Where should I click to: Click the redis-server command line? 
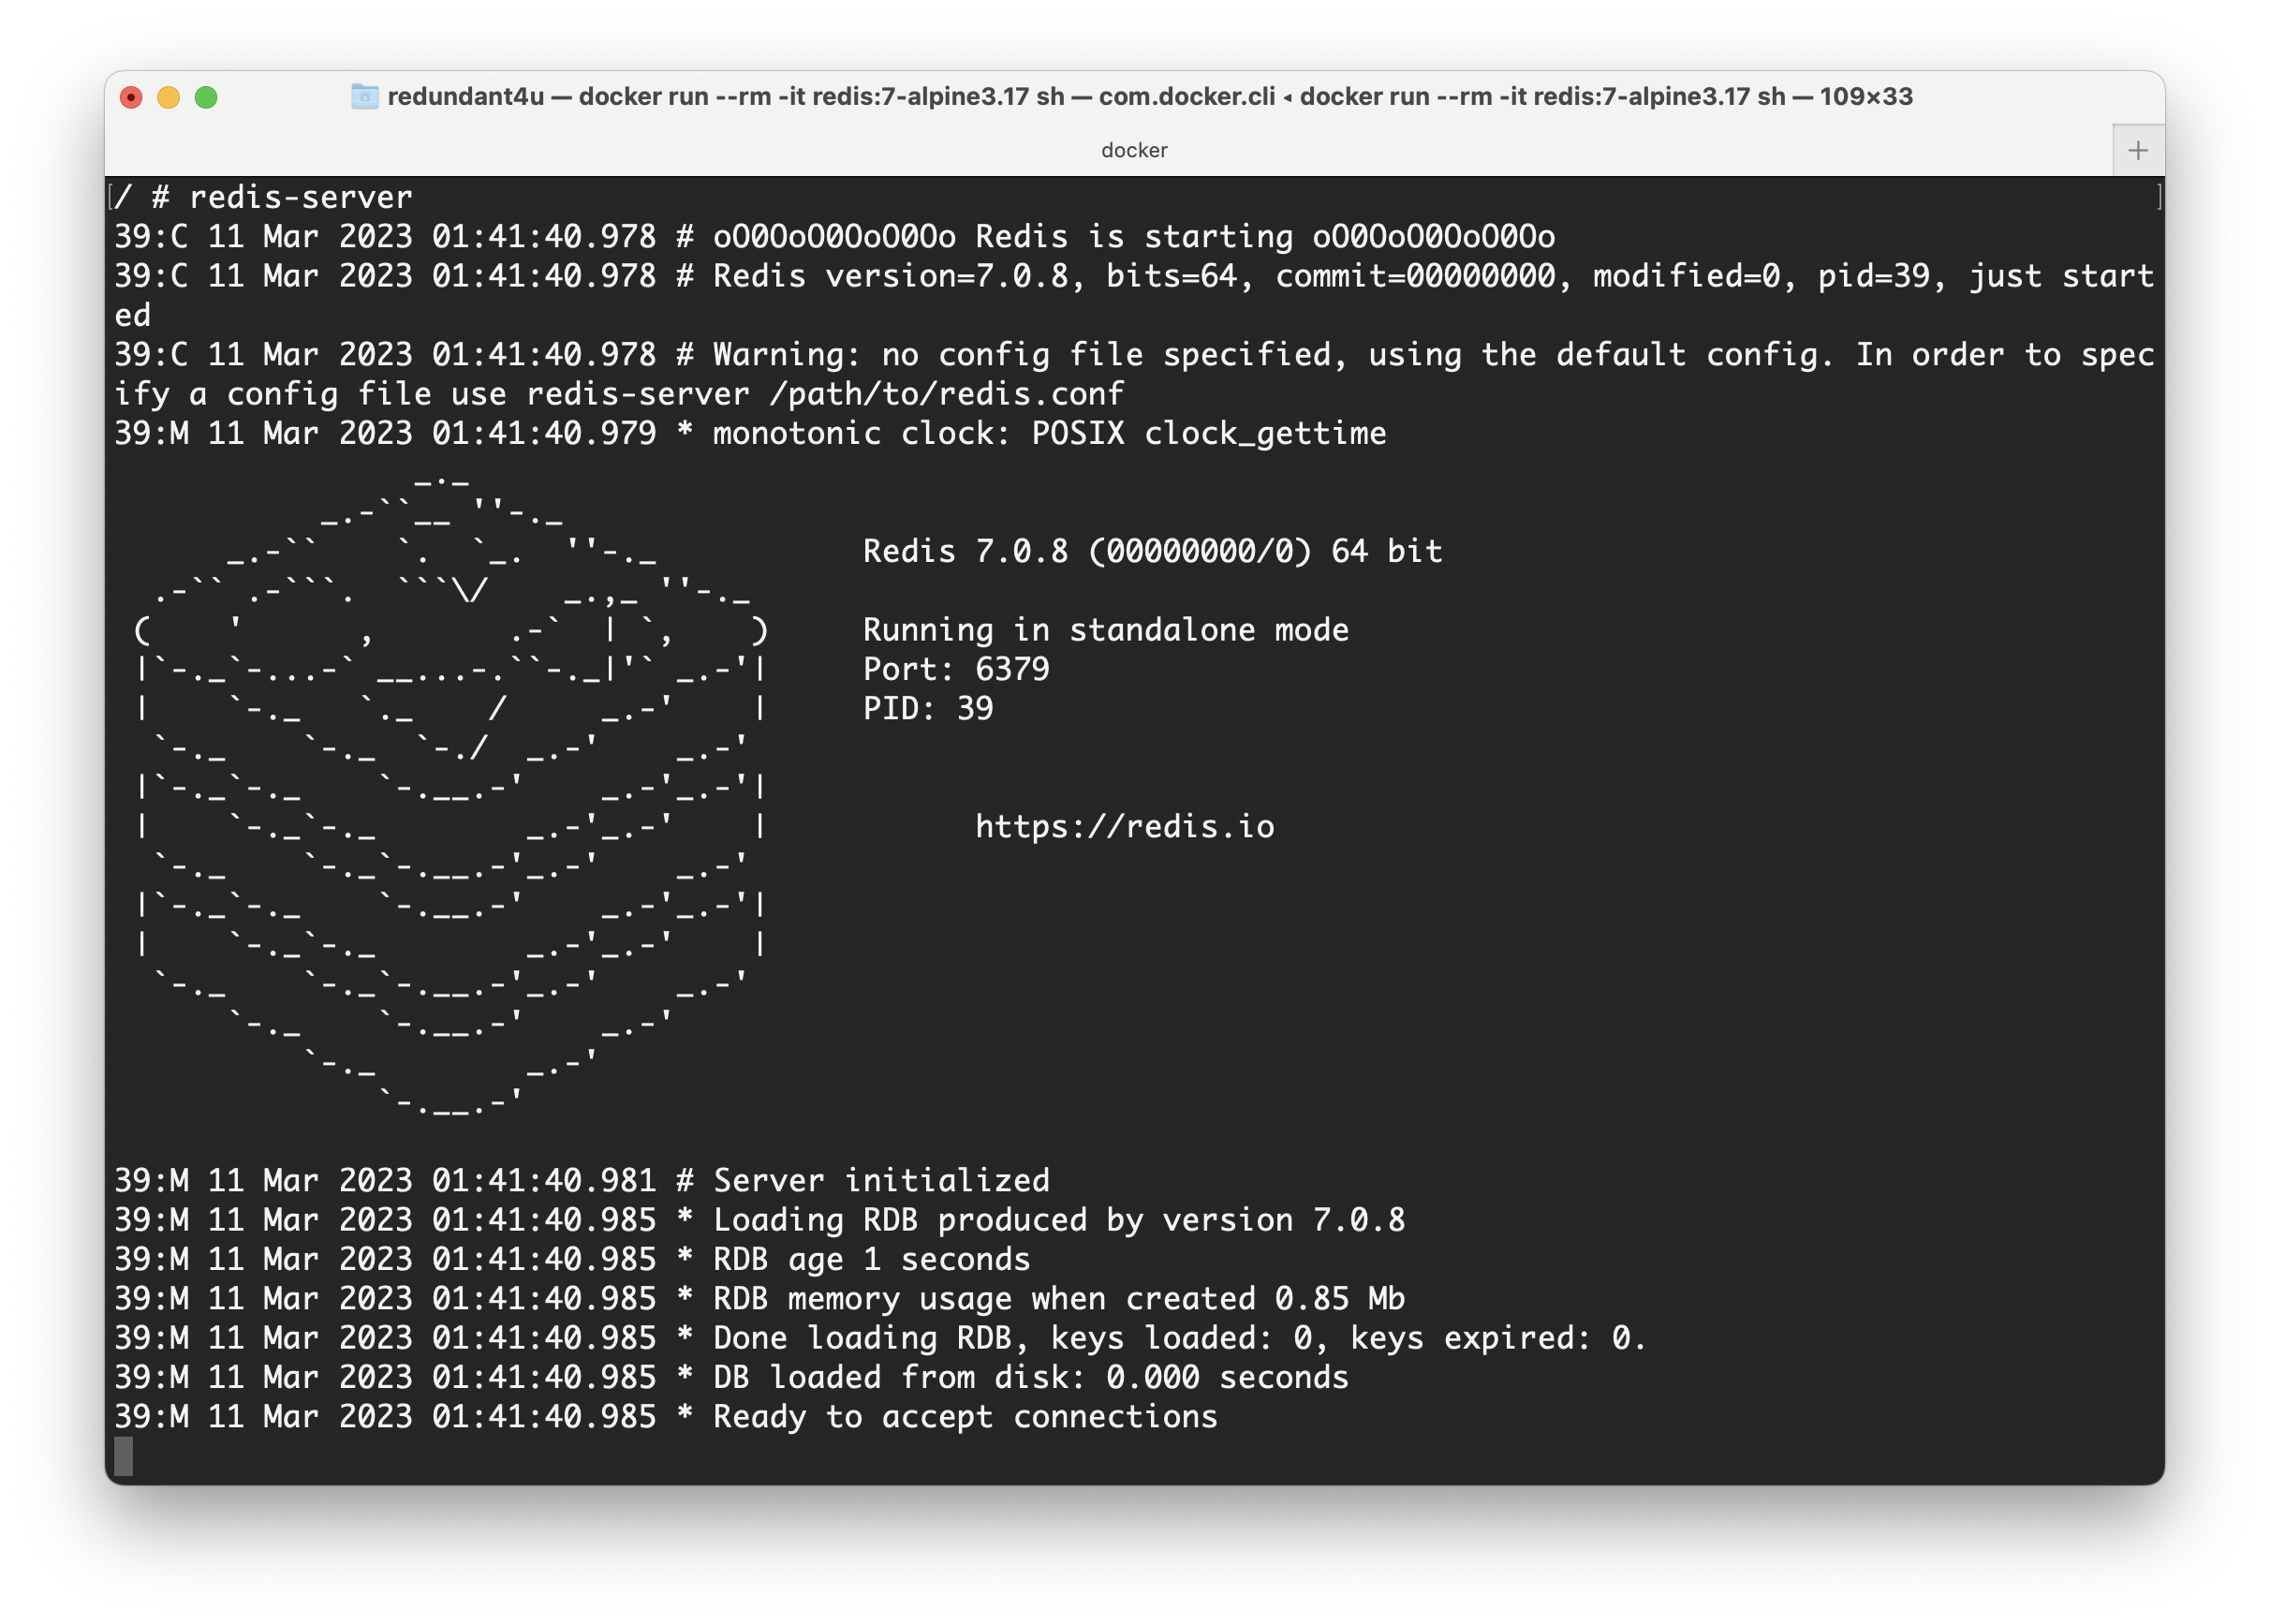click(x=263, y=197)
